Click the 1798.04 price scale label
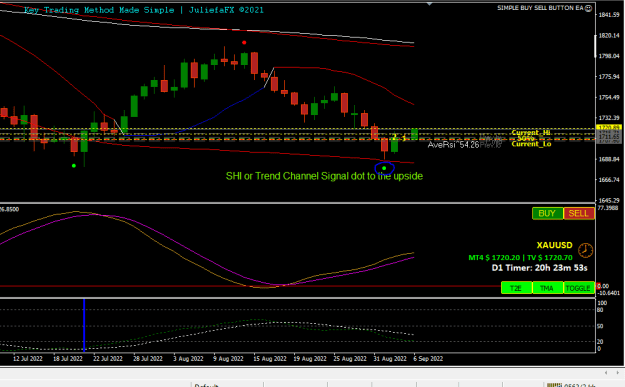This screenshot has height=387, width=625. [609, 56]
